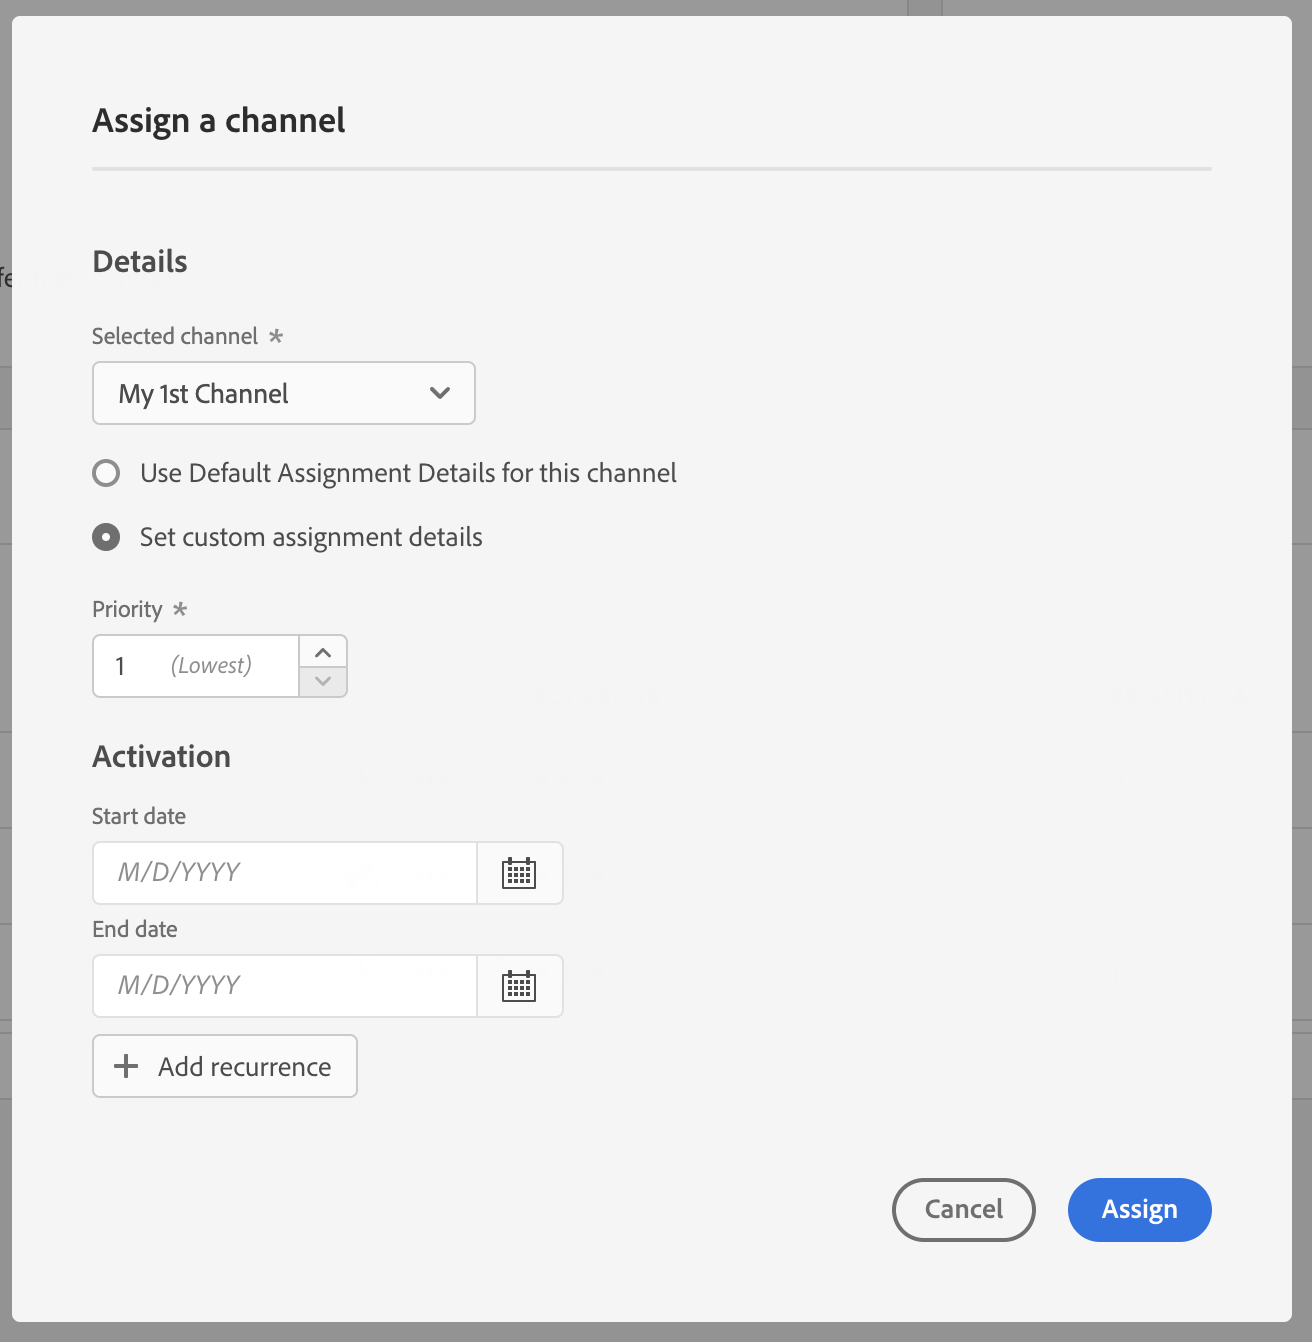1312x1342 pixels.
Task: Click the 'Use Default Assignment Details for this channel' label
Action: (408, 473)
